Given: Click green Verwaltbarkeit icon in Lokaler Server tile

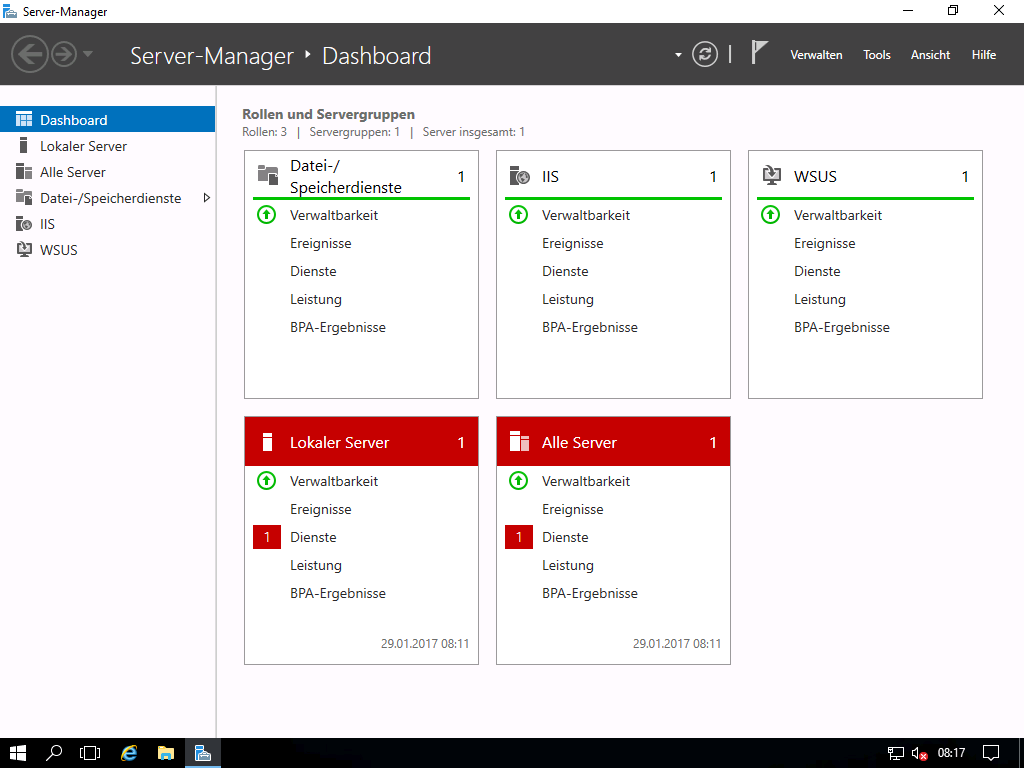Looking at the screenshot, I should point(266,481).
